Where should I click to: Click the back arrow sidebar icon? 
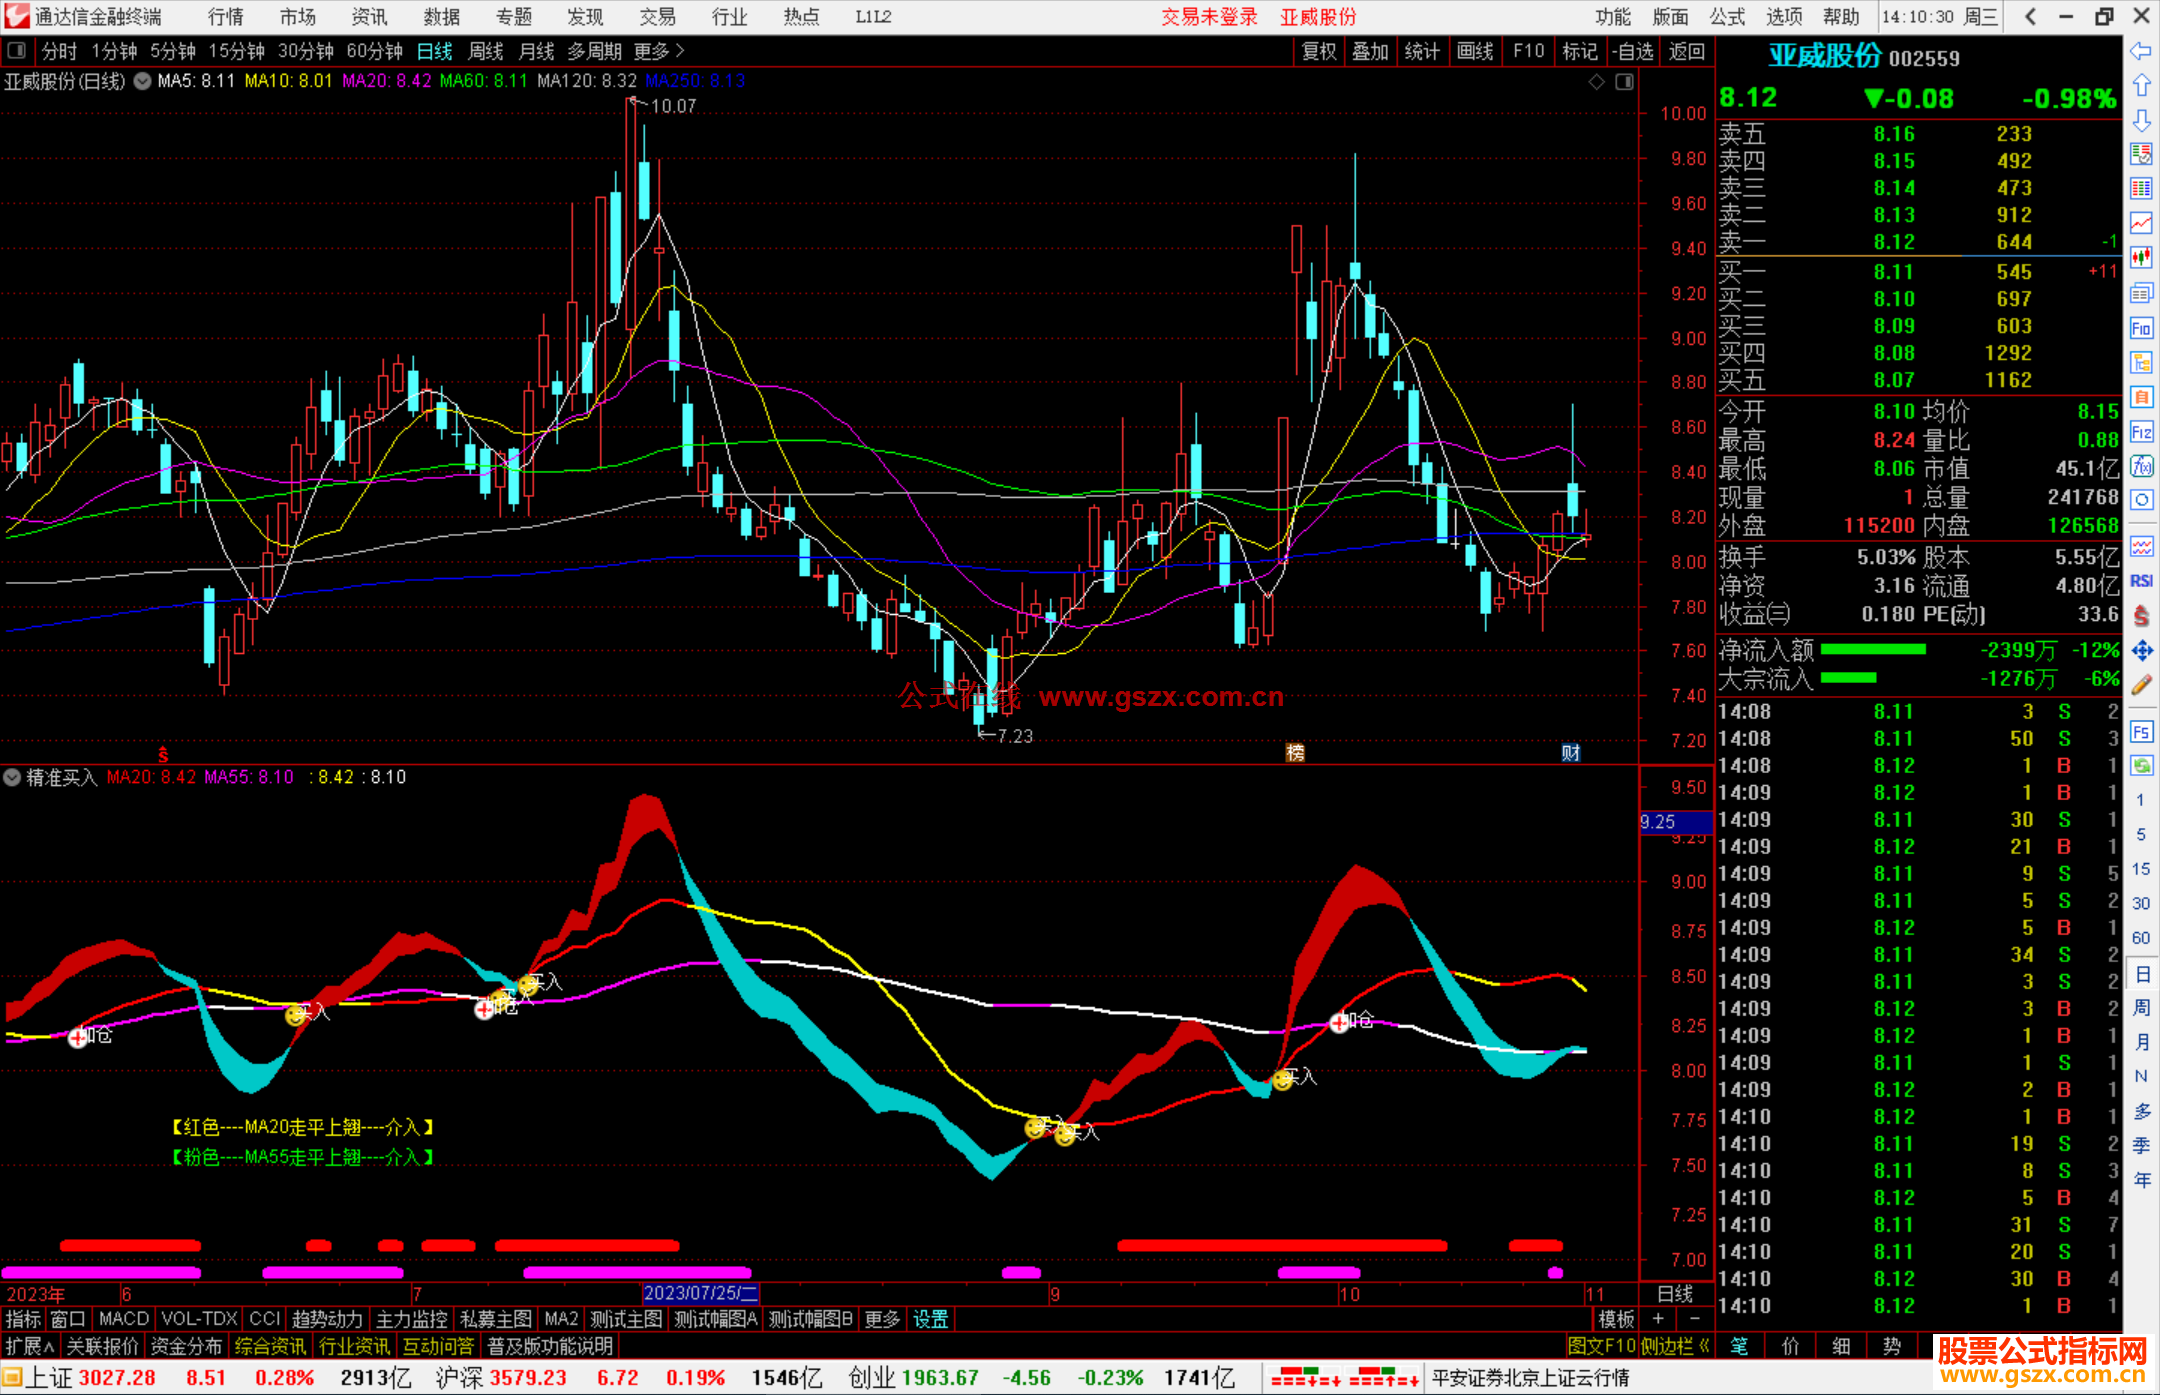point(2140,51)
